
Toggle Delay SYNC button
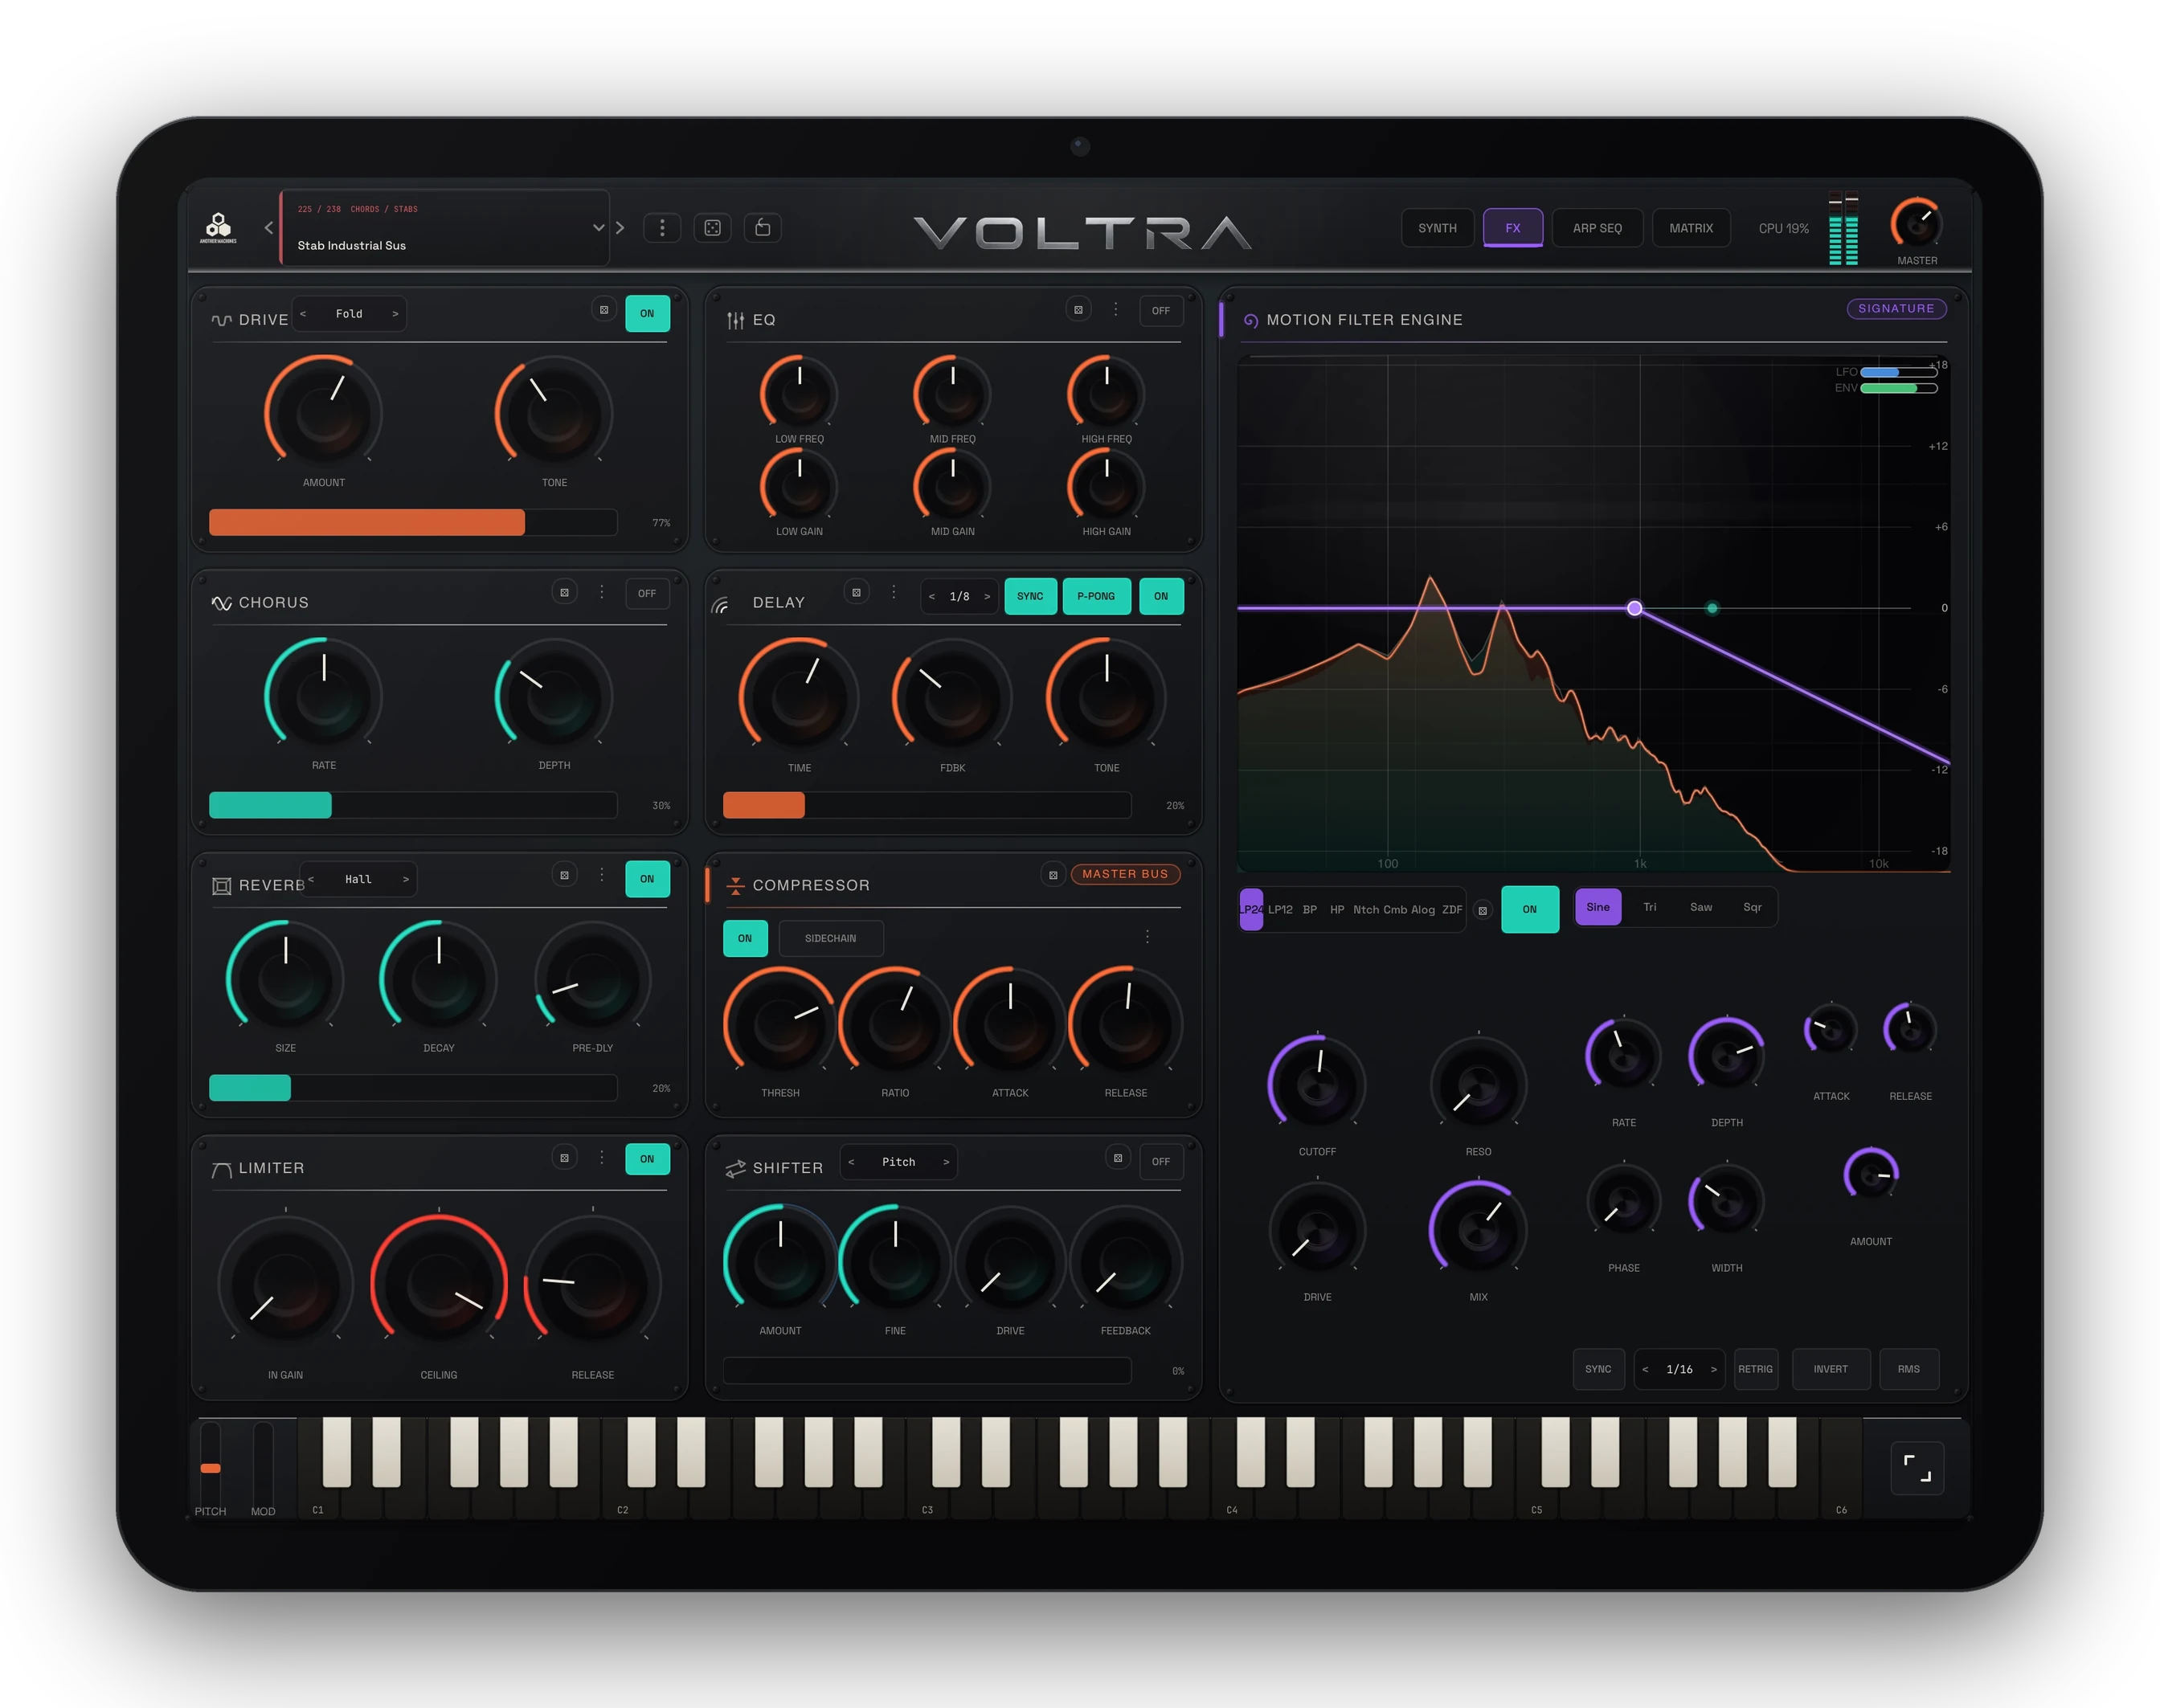tap(1030, 596)
